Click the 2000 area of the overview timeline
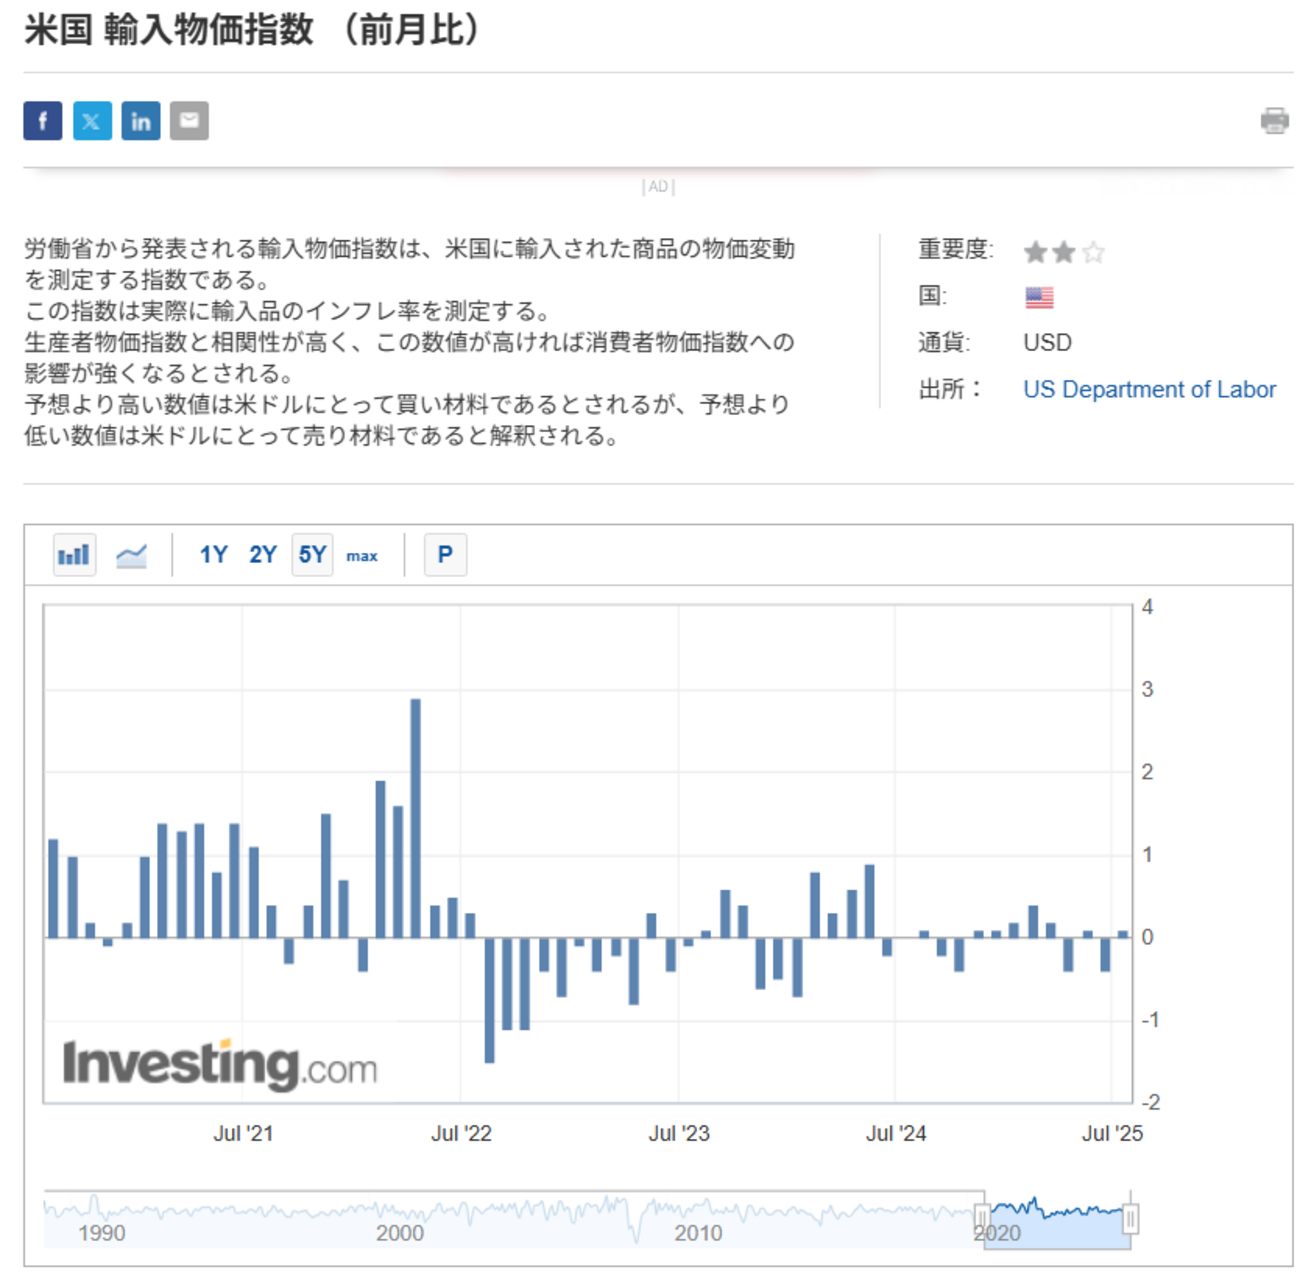This screenshot has width=1300, height=1278. 400,1233
